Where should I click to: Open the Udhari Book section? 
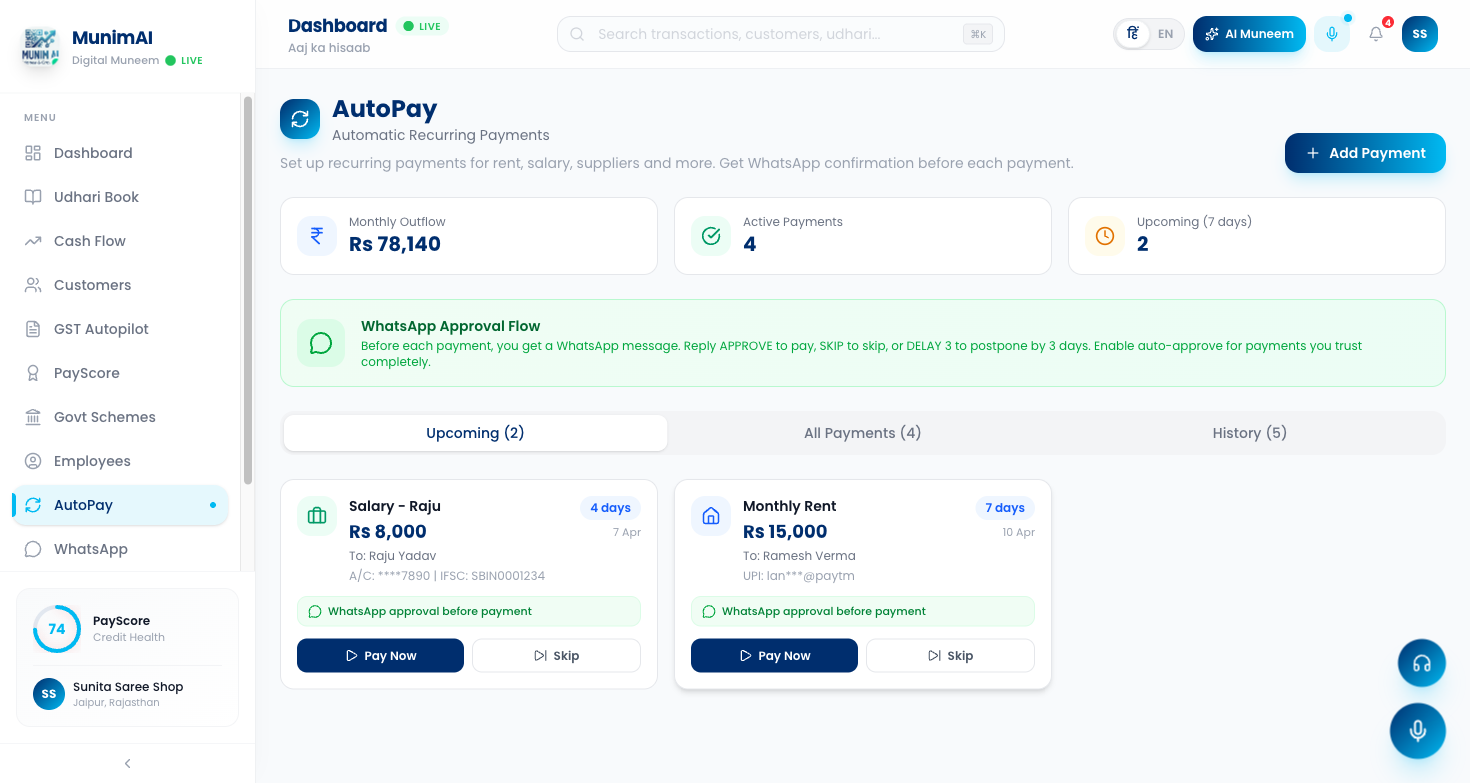tap(94, 196)
